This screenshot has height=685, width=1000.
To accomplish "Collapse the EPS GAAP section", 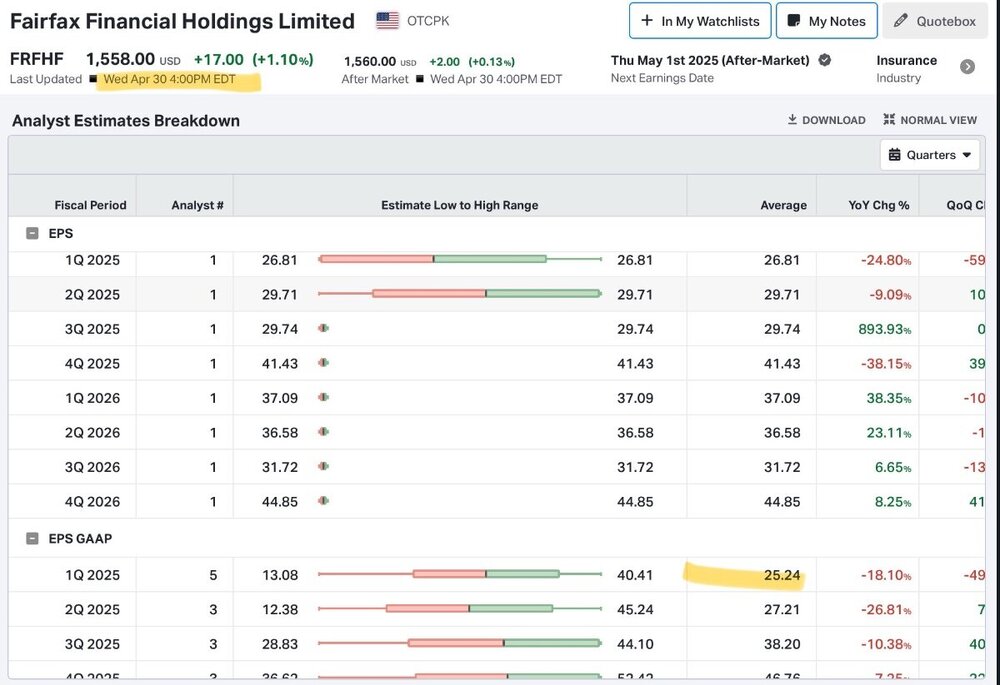I will [33, 538].
